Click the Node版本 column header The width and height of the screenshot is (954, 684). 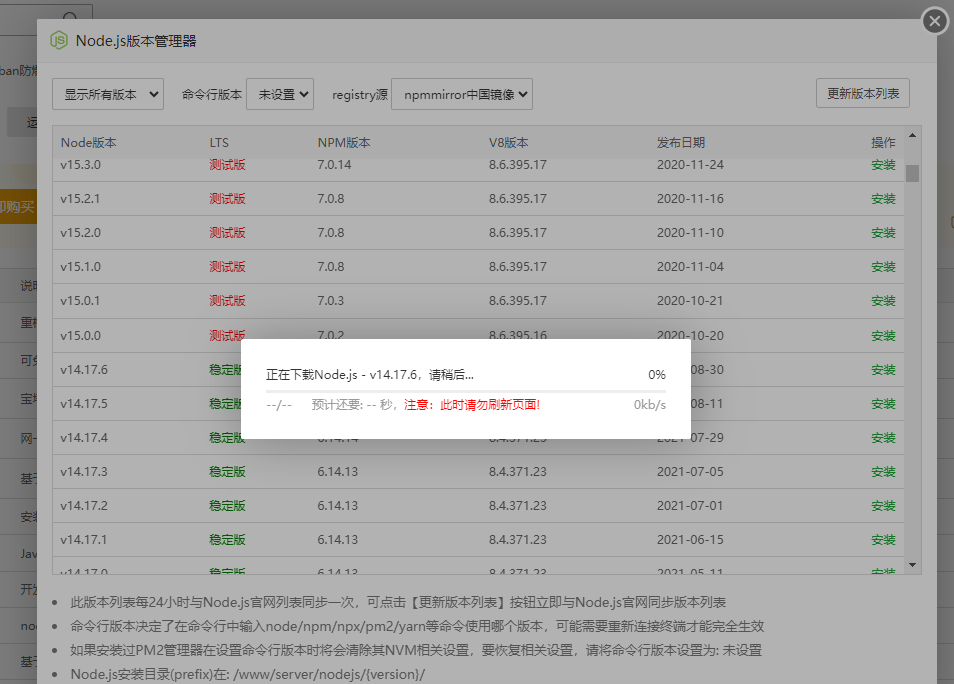pos(88,143)
